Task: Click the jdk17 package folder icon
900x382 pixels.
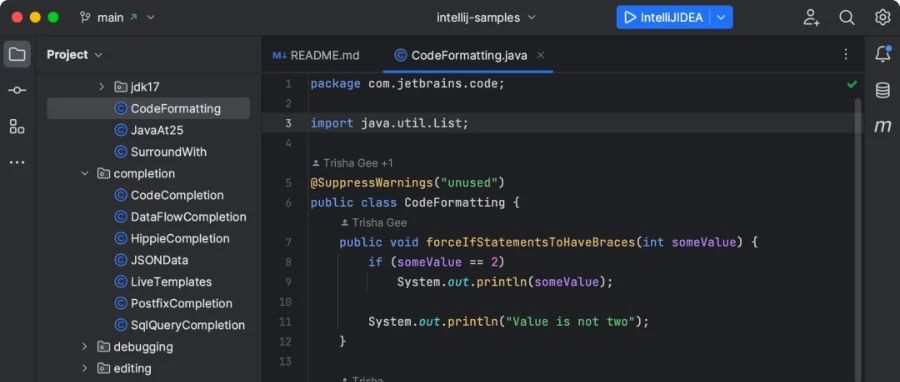Action: (121, 87)
